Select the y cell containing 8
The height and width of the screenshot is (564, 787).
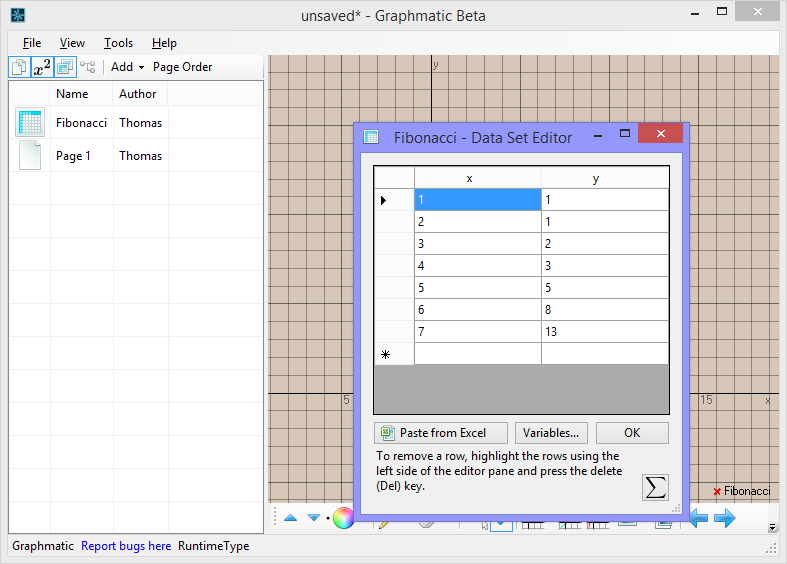pyautogui.click(x=605, y=310)
